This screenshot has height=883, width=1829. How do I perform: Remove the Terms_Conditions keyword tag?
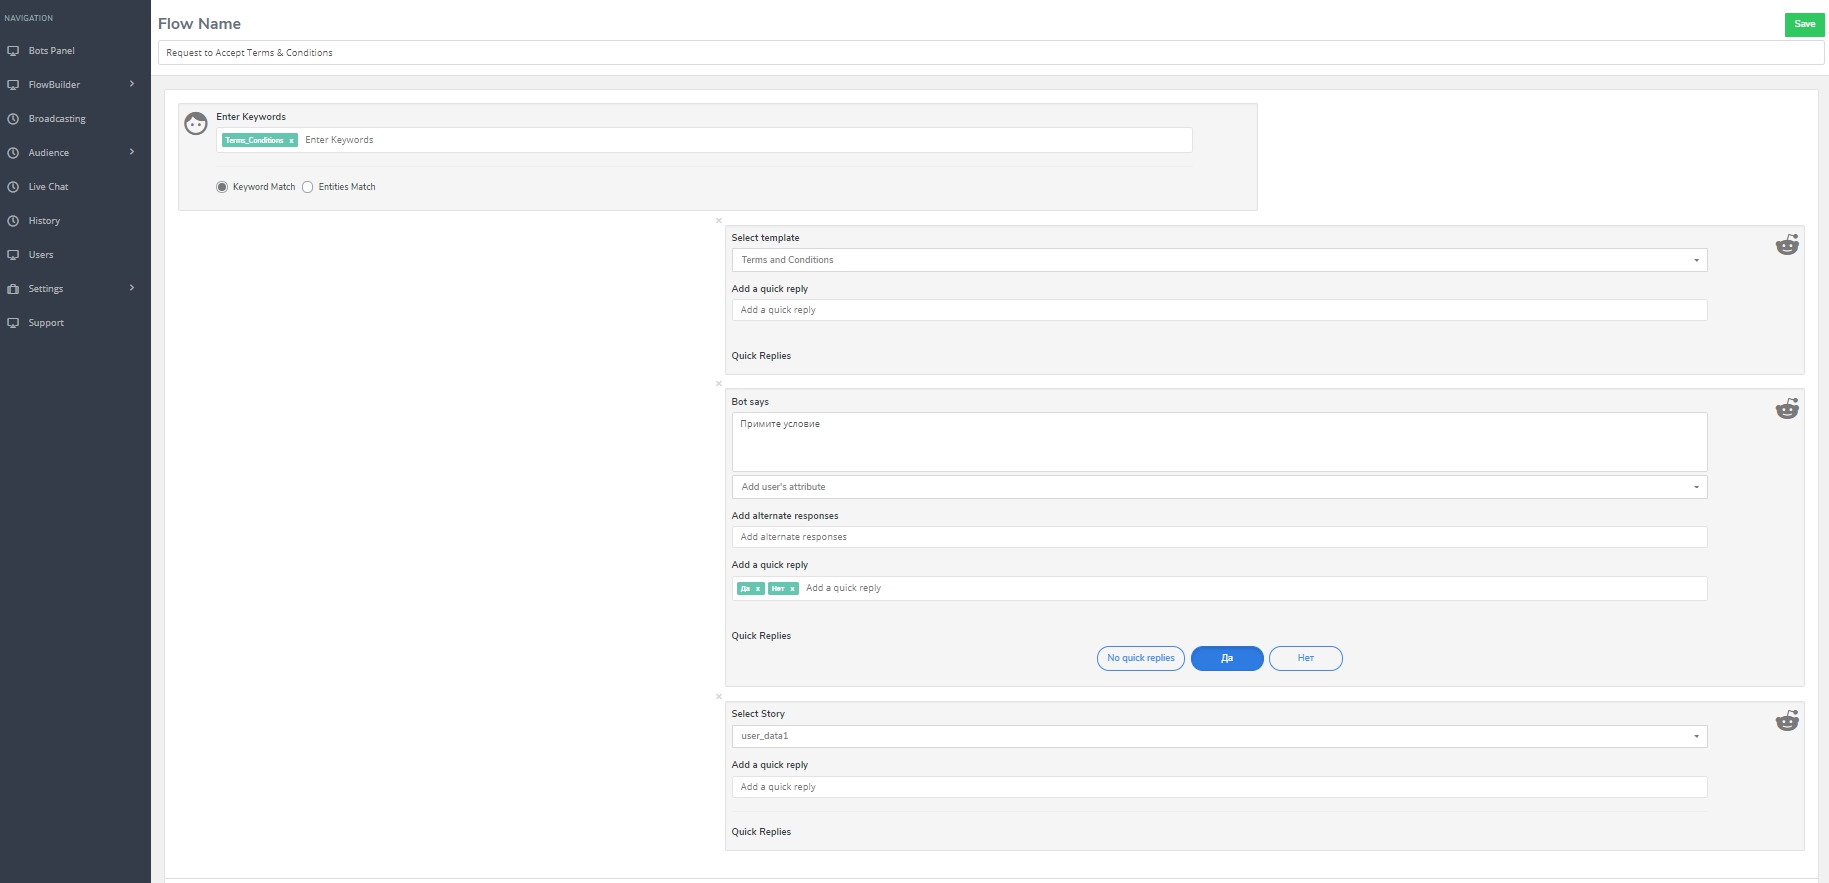(x=292, y=141)
